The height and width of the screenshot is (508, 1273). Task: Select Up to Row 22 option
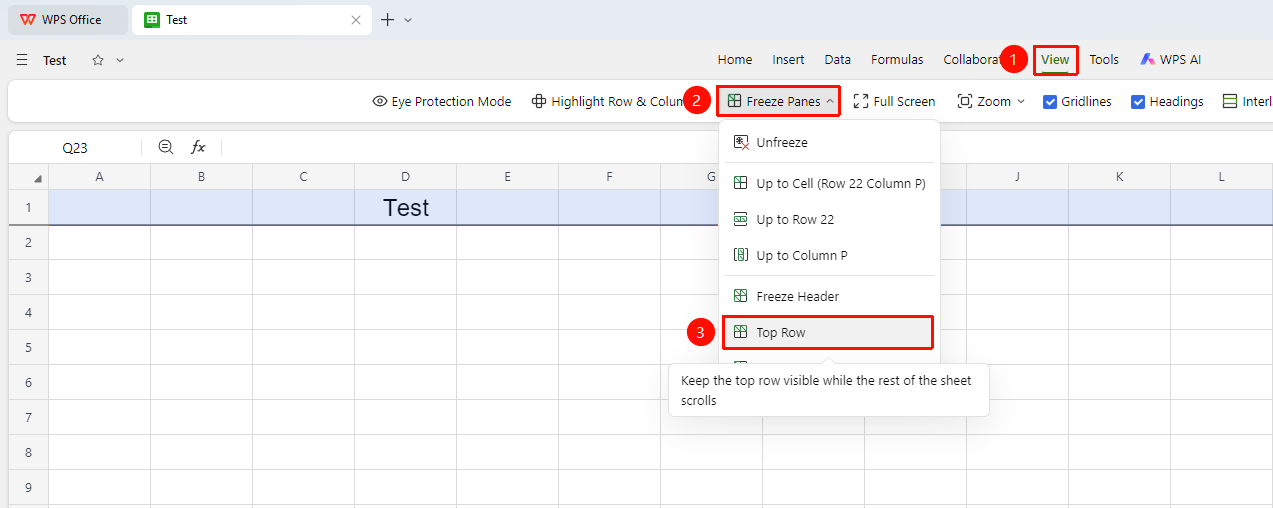point(829,220)
